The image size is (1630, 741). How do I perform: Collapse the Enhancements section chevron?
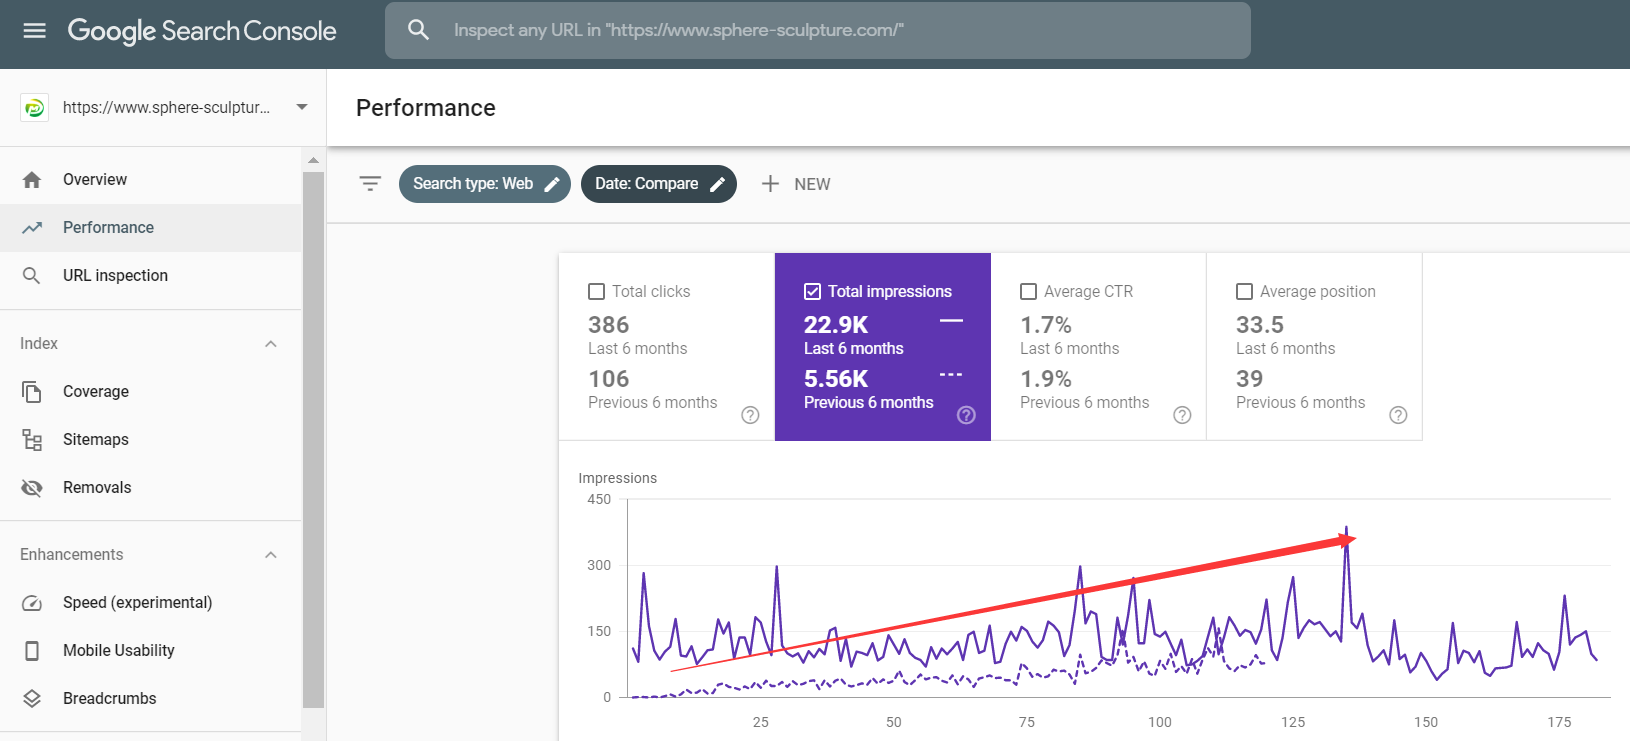pos(271,555)
